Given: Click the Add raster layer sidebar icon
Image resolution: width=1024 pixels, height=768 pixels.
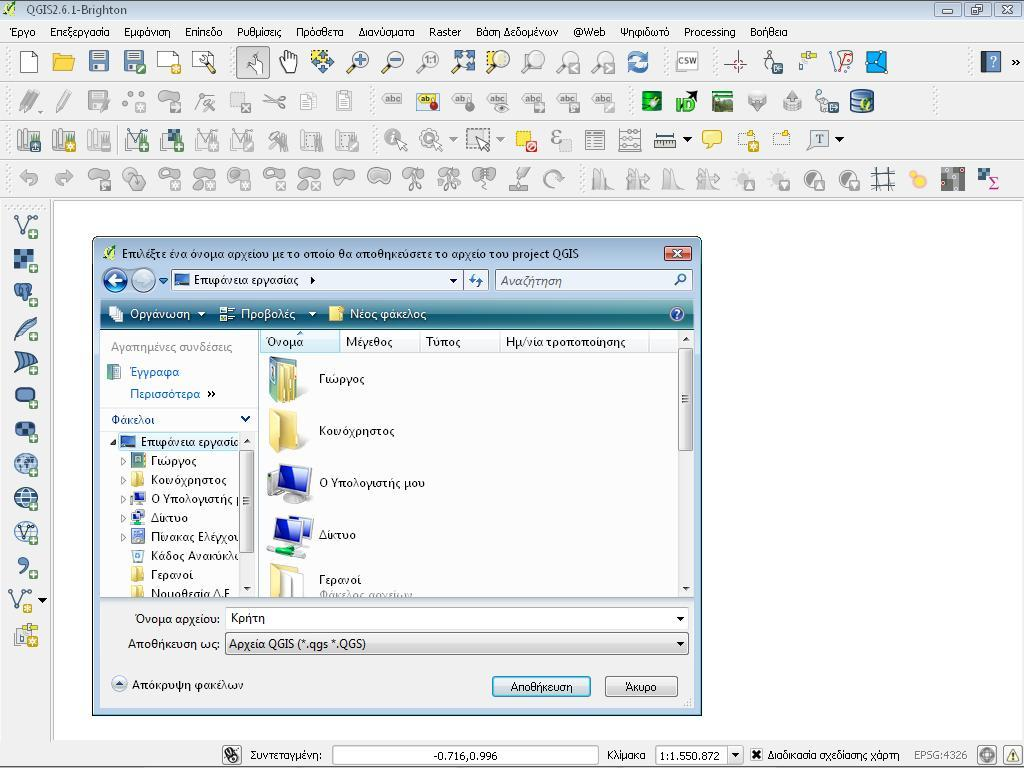Looking at the screenshot, I should point(26,260).
